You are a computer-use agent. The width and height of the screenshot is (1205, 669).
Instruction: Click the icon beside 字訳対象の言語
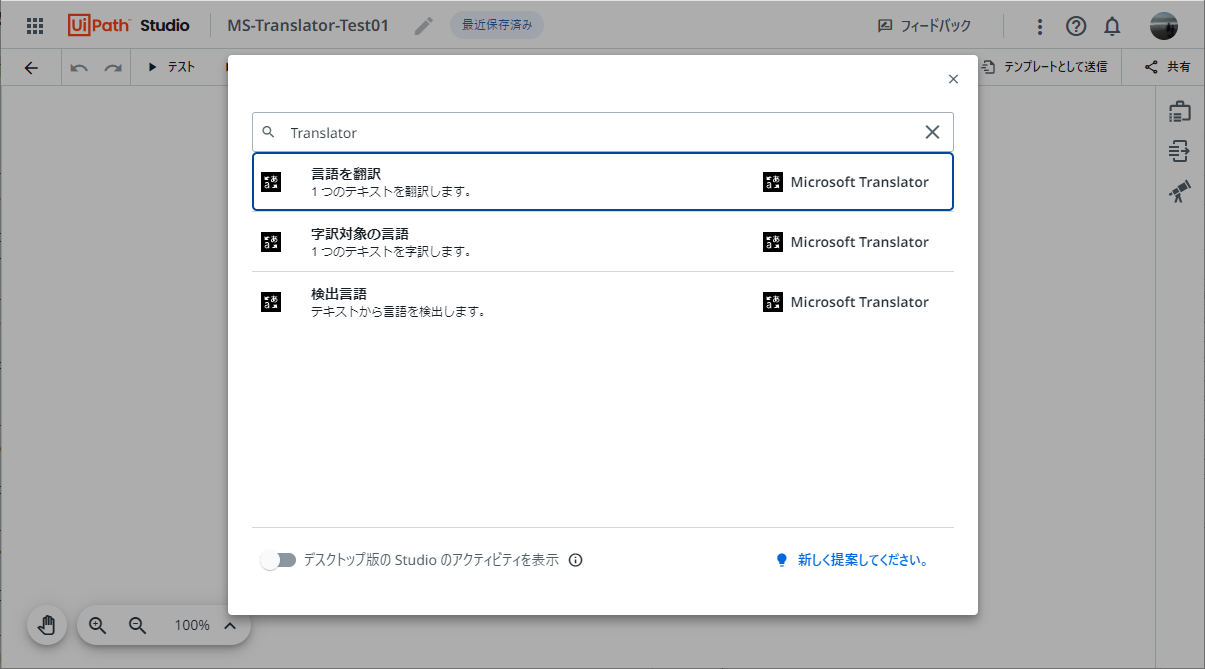271,242
